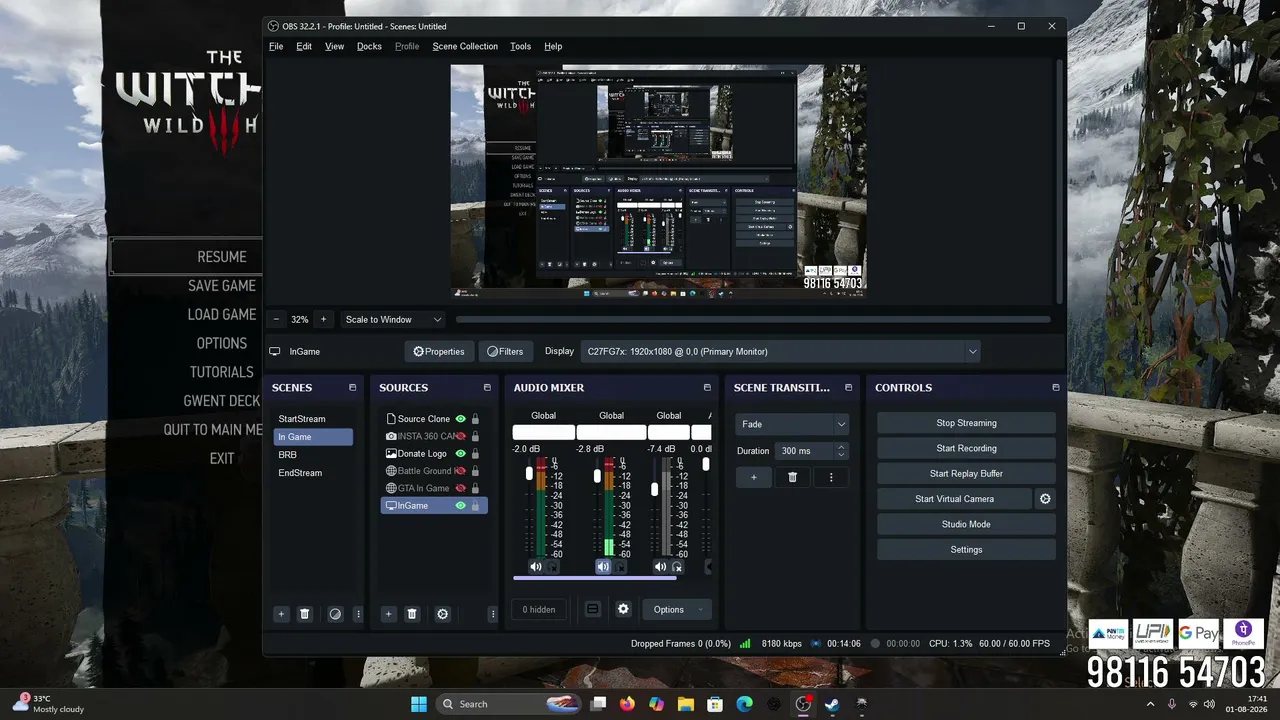Show the INSTA 360 CAM source
The image size is (1280, 720).
460,436
